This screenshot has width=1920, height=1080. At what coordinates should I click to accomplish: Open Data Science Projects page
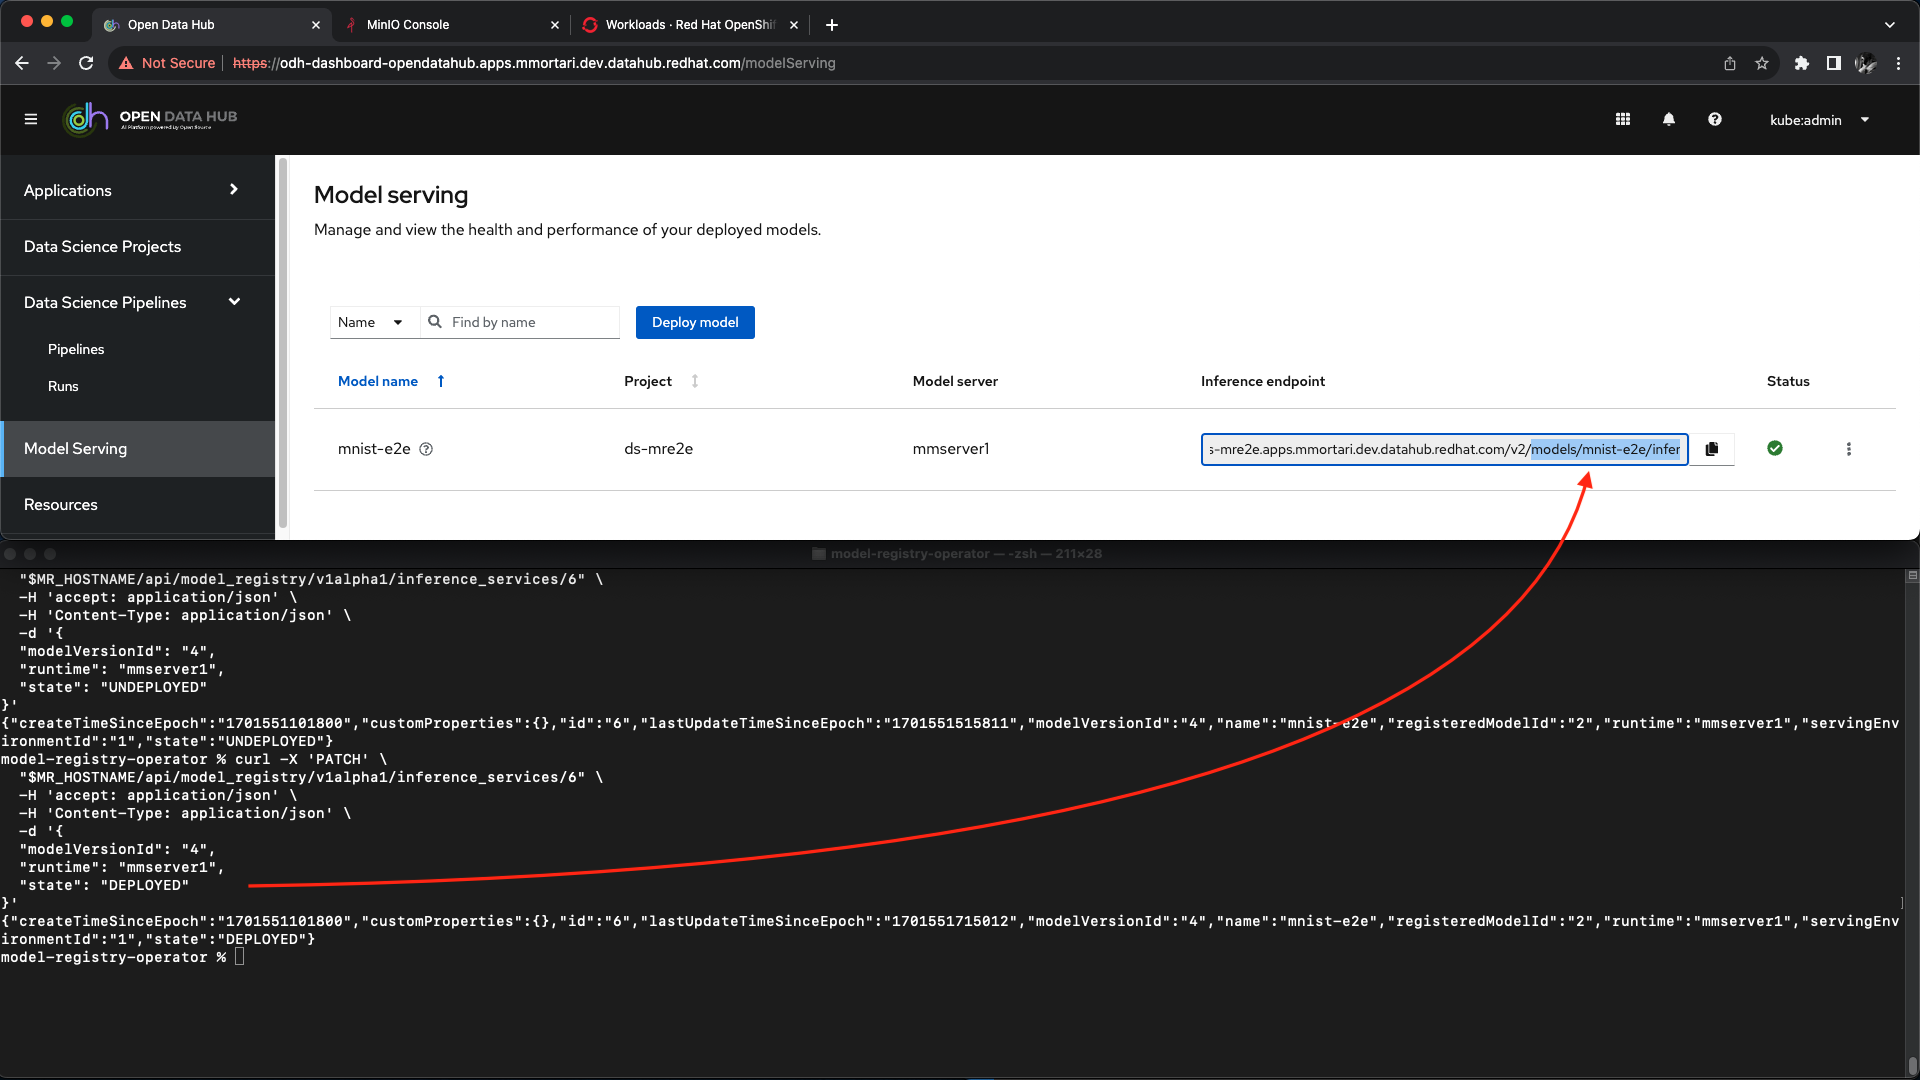coord(103,246)
